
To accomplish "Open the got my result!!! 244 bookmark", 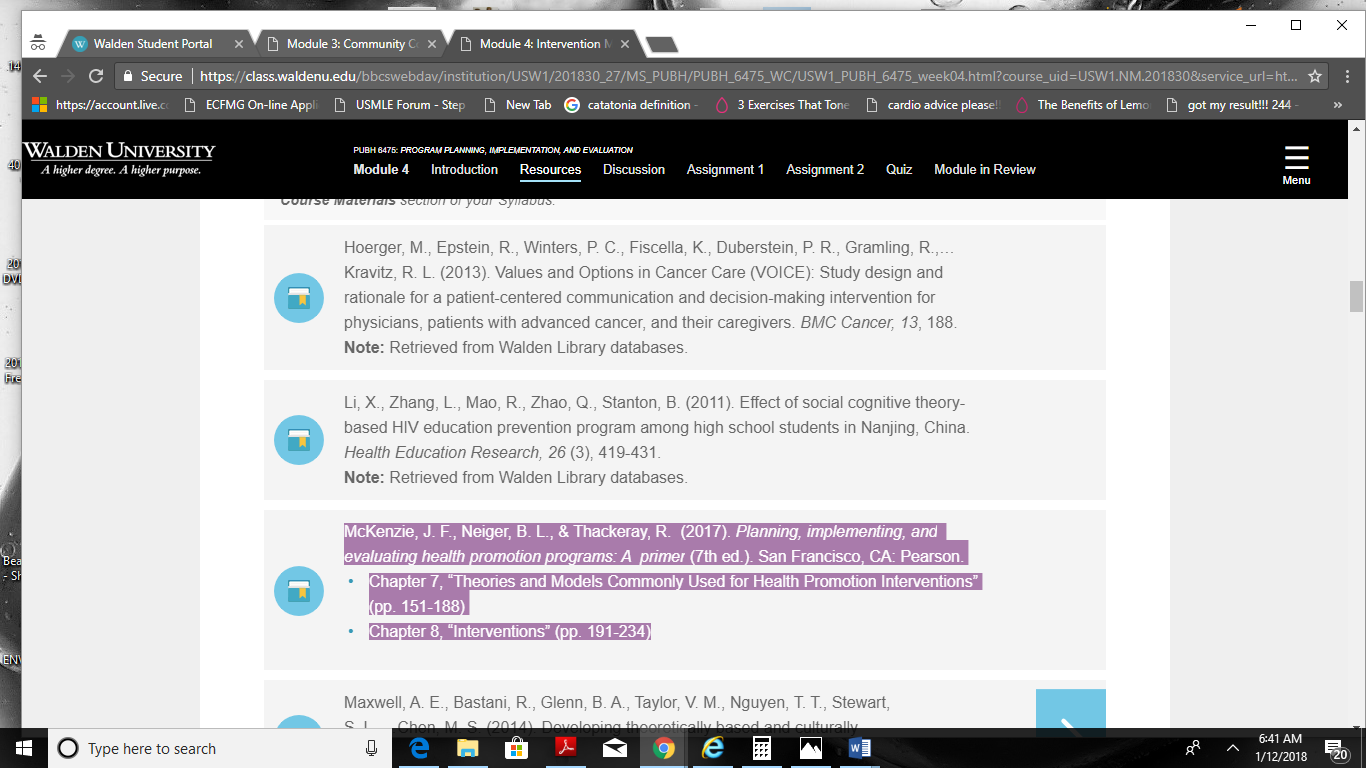I will 1232,104.
